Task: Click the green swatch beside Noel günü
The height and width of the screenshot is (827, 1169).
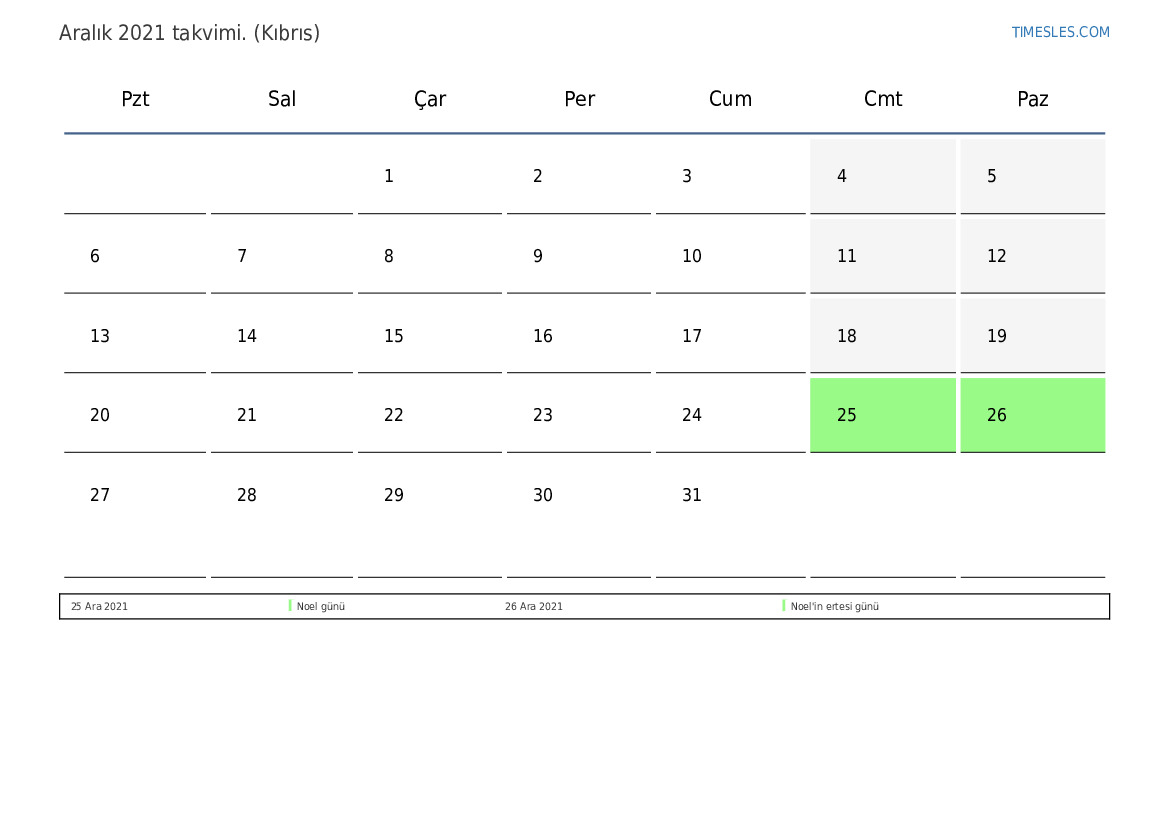Action: 290,606
